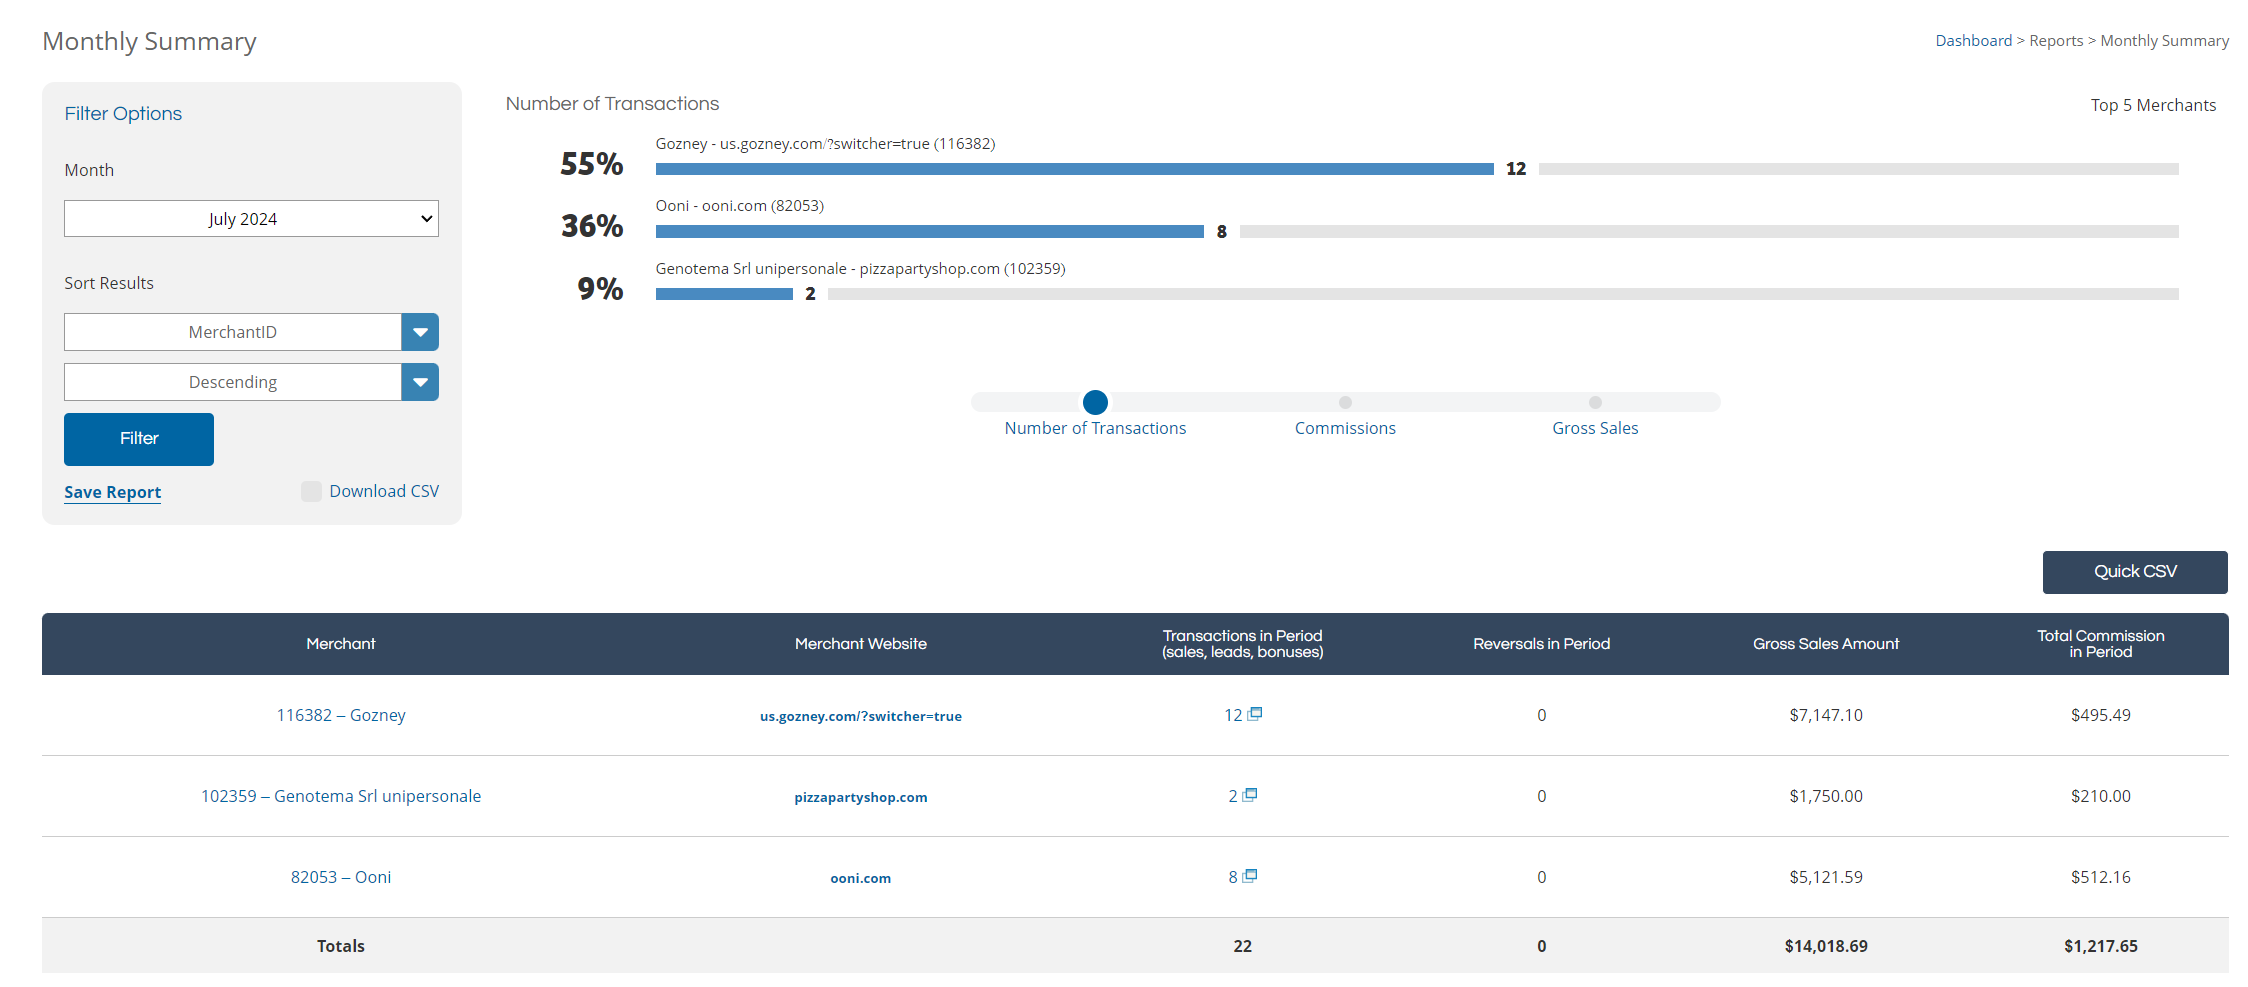This screenshot has height=987, width=2248.
Task: Click the Gross Sales slider dot
Action: 1595,402
